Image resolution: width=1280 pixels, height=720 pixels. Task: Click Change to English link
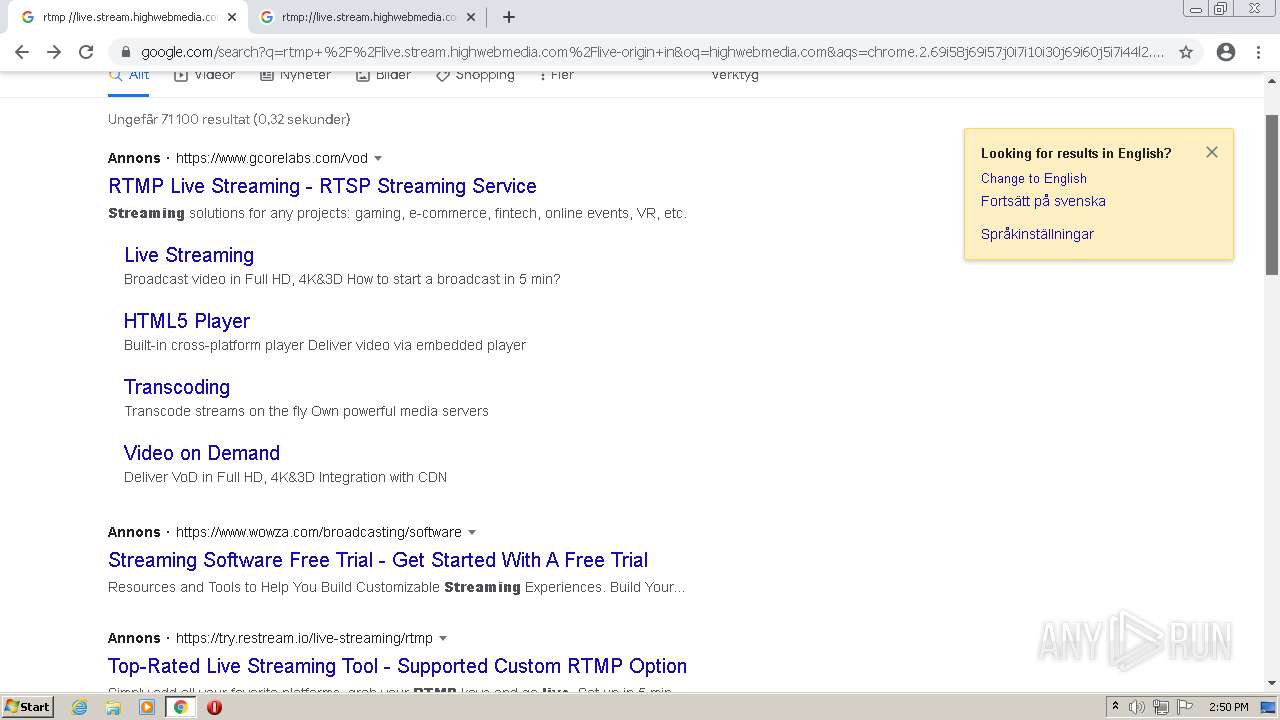pos(1034,178)
